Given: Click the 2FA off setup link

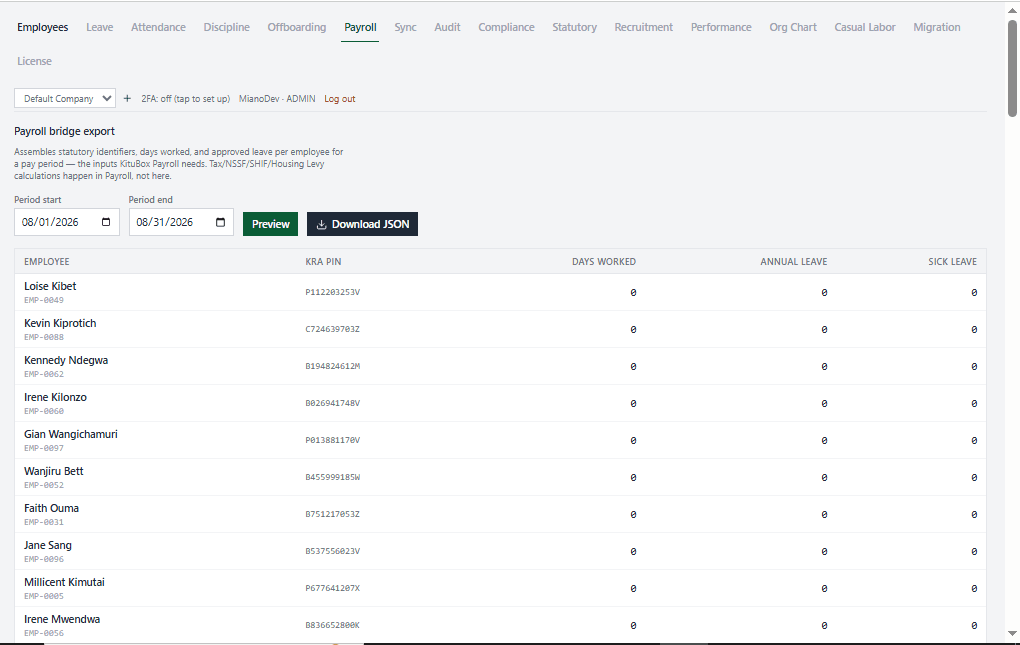Looking at the screenshot, I should 185,99.
